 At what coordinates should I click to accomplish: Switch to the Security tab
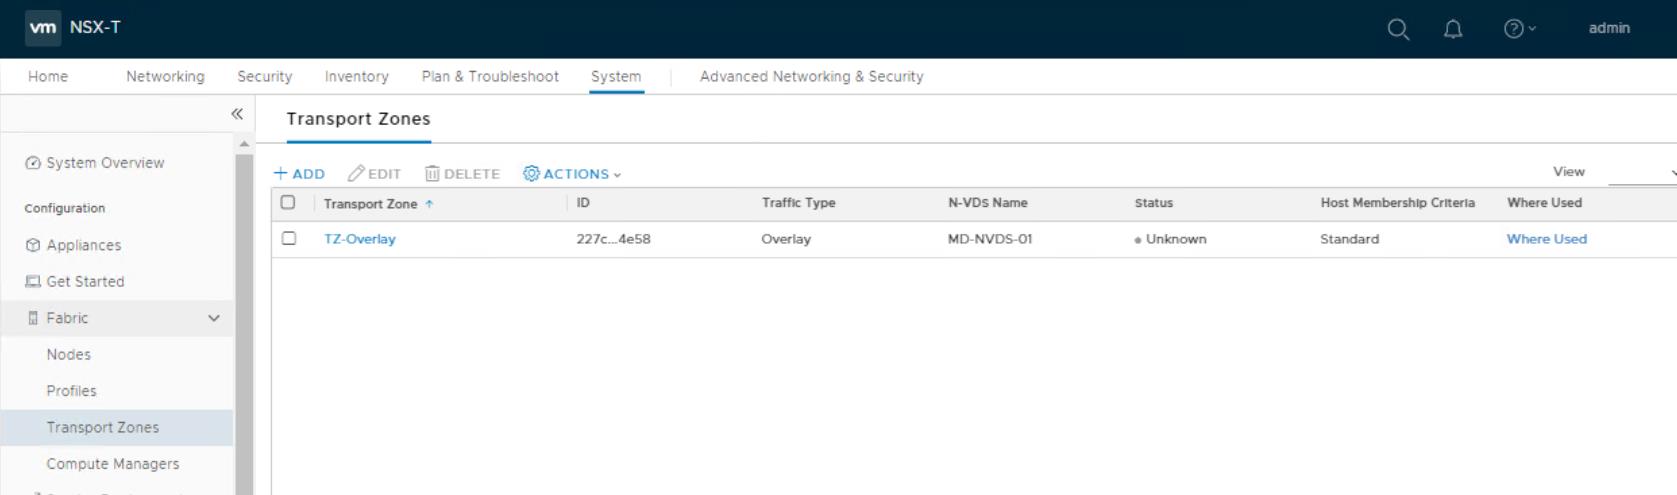coord(264,76)
